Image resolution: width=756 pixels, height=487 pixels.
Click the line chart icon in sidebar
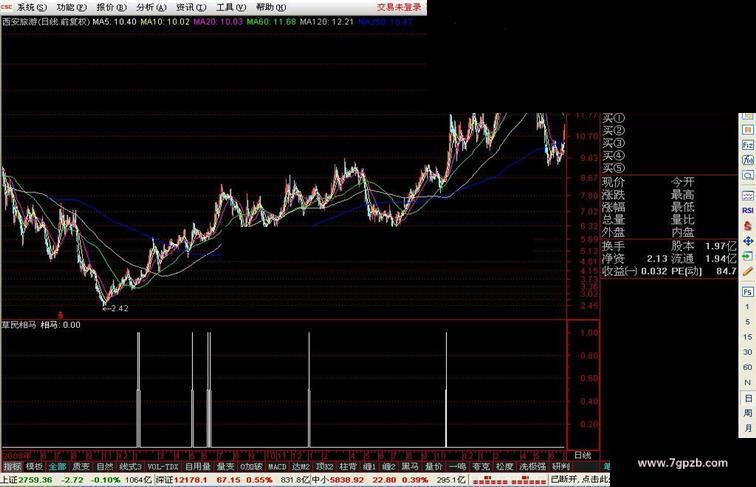[x=747, y=196]
